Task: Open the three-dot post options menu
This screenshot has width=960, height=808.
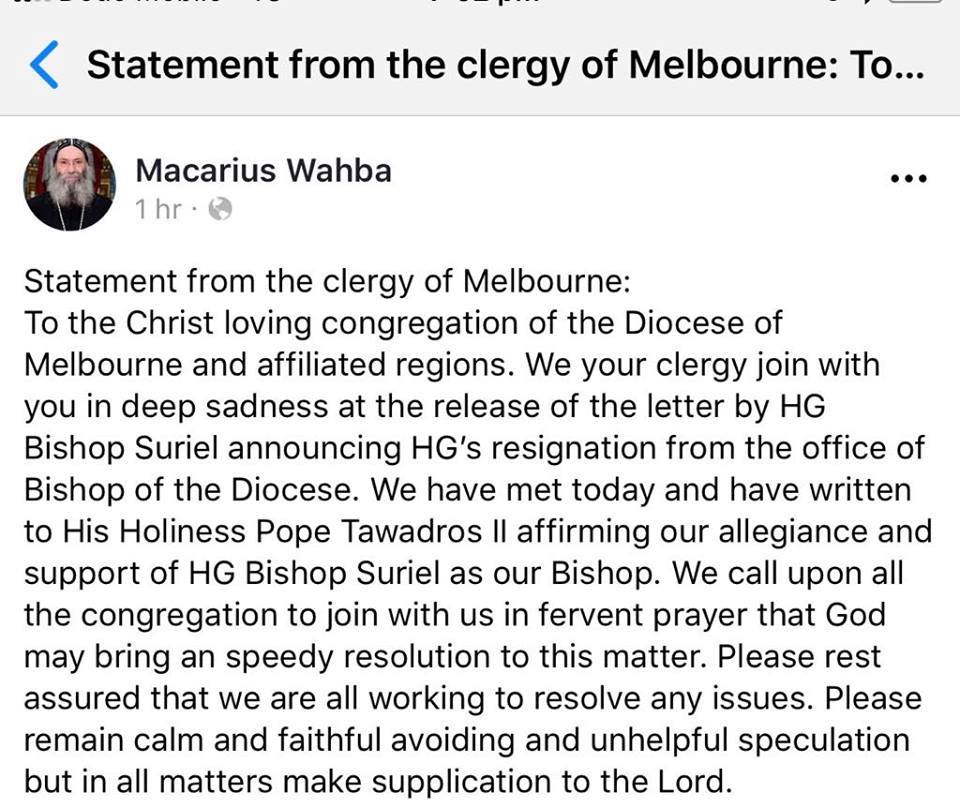Action: tap(908, 179)
